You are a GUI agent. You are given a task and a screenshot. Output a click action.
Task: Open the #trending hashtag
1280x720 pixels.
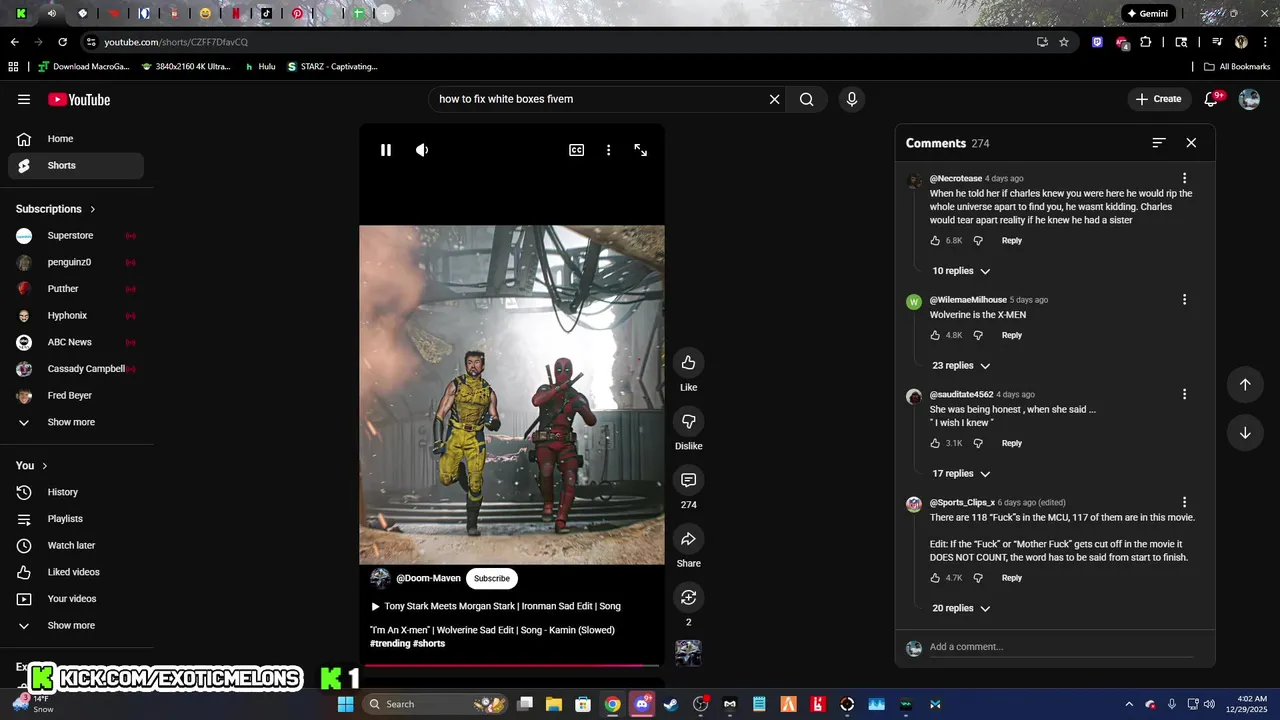point(390,643)
